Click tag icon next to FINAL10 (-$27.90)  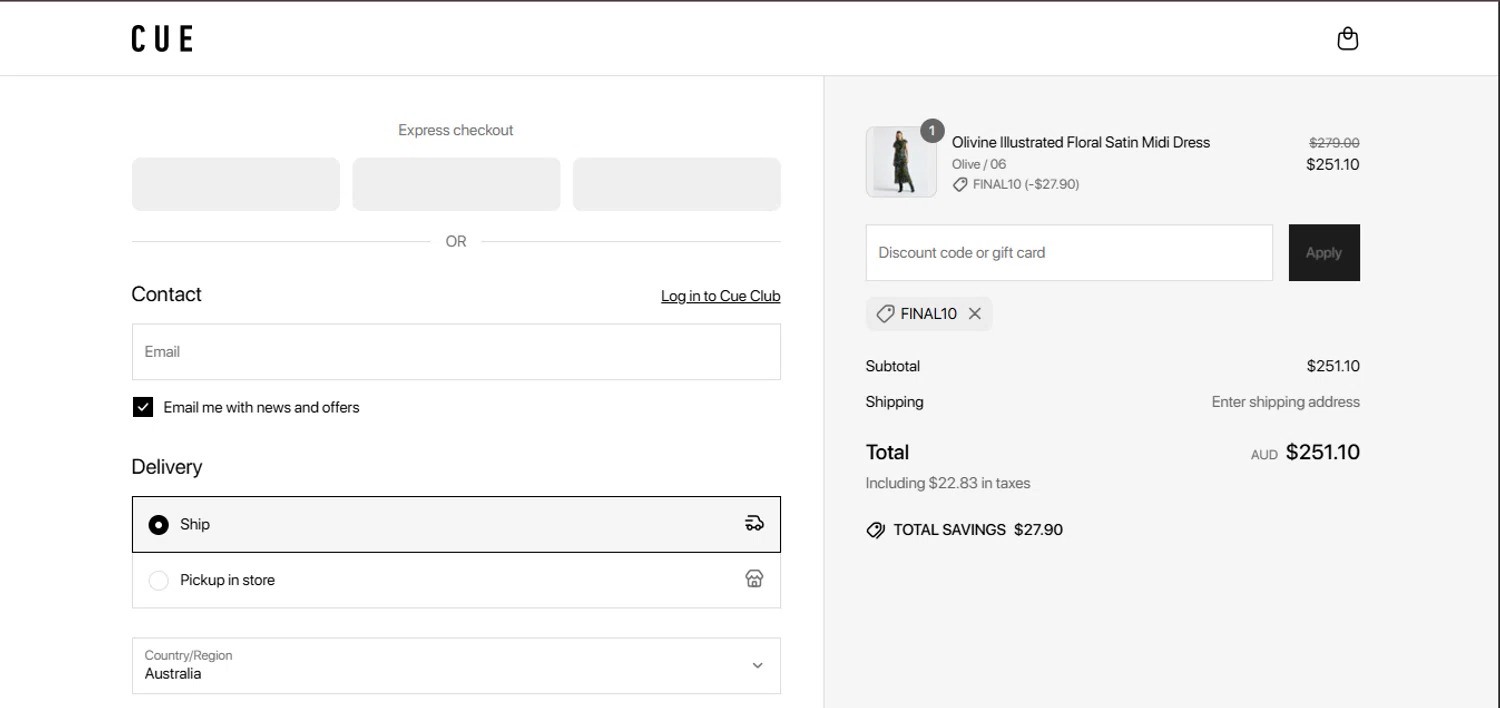click(x=960, y=185)
